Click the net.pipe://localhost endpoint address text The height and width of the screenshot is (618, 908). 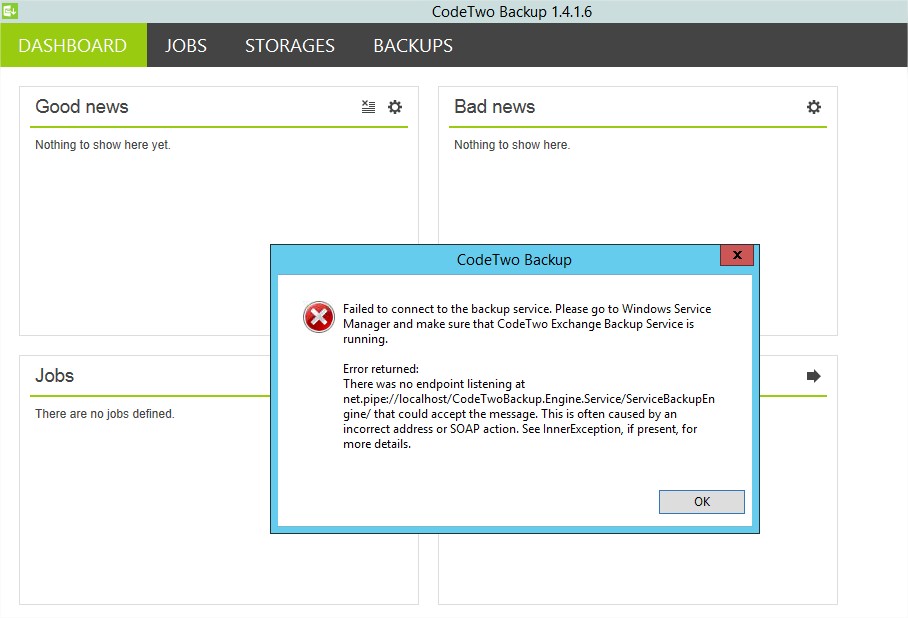pyautogui.click(x=529, y=406)
